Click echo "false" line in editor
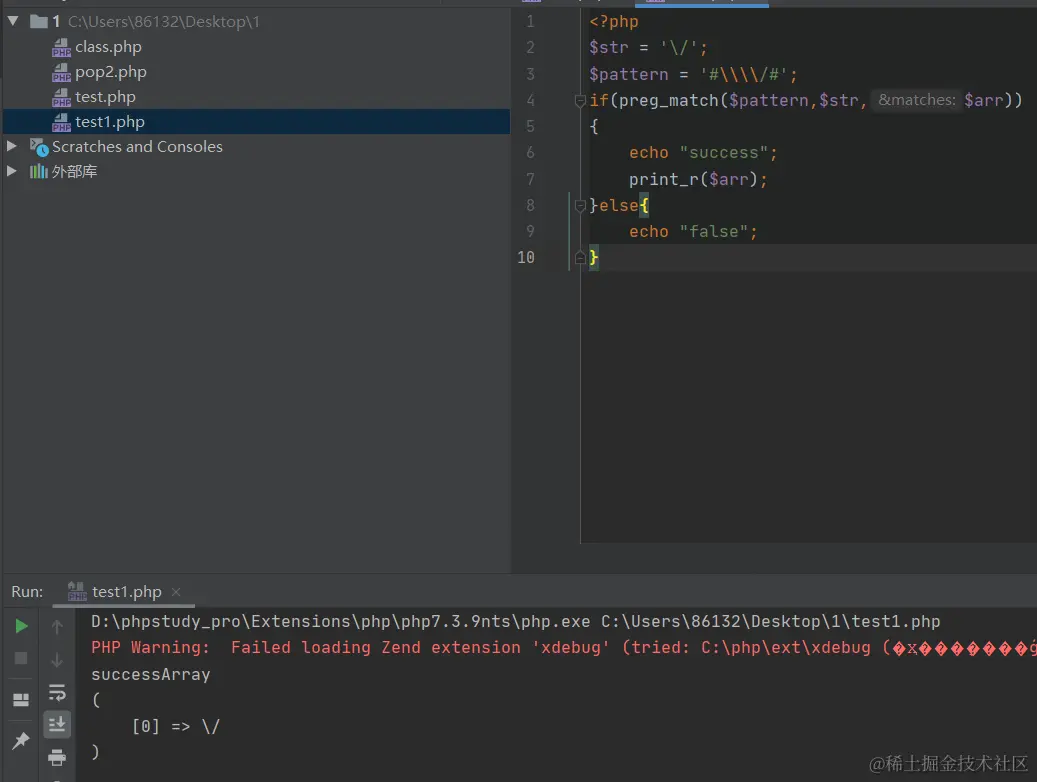Image resolution: width=1037 pixels, height=782 pixels. pos(693,232)
